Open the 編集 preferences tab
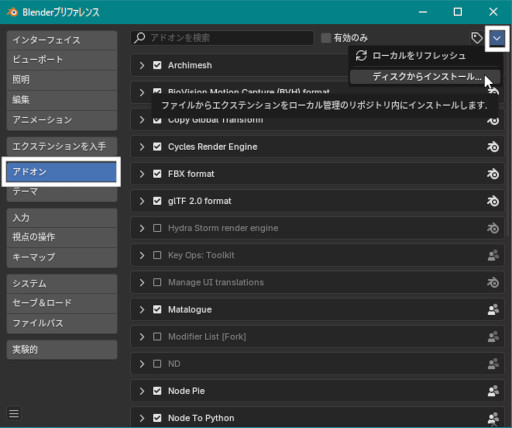This screenshot has height=428, width=512. coord(62,100)
